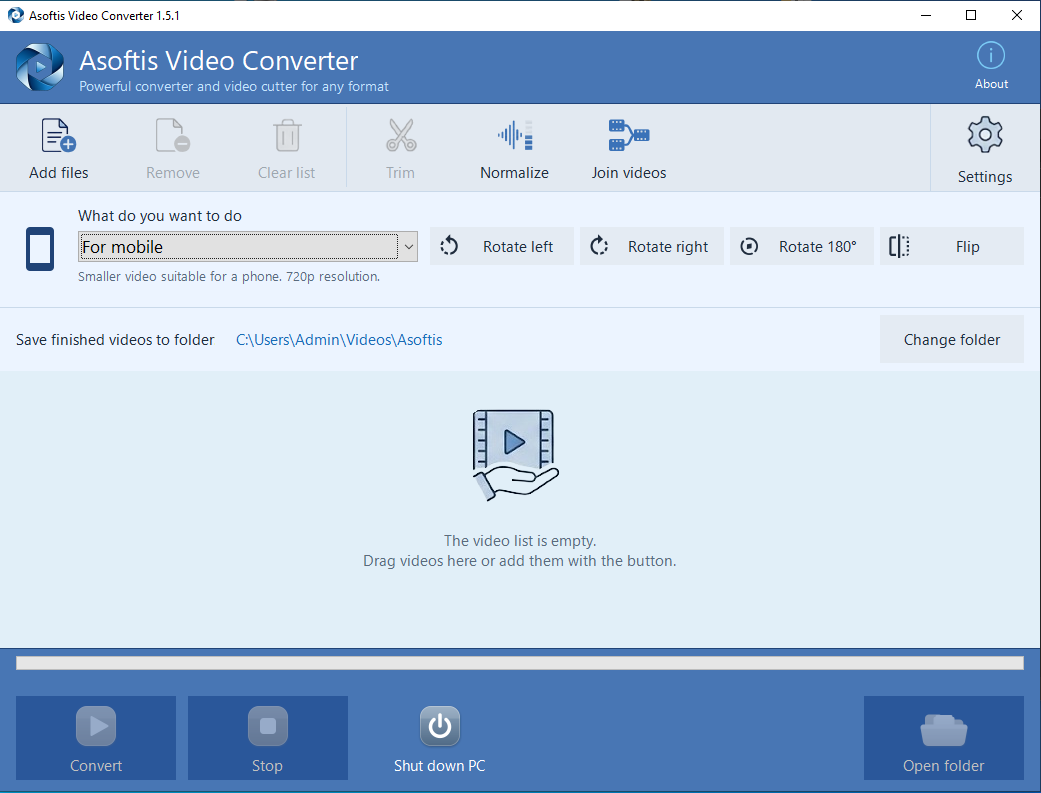
Task: Click the Add files icon
Action: click(58, 135)
